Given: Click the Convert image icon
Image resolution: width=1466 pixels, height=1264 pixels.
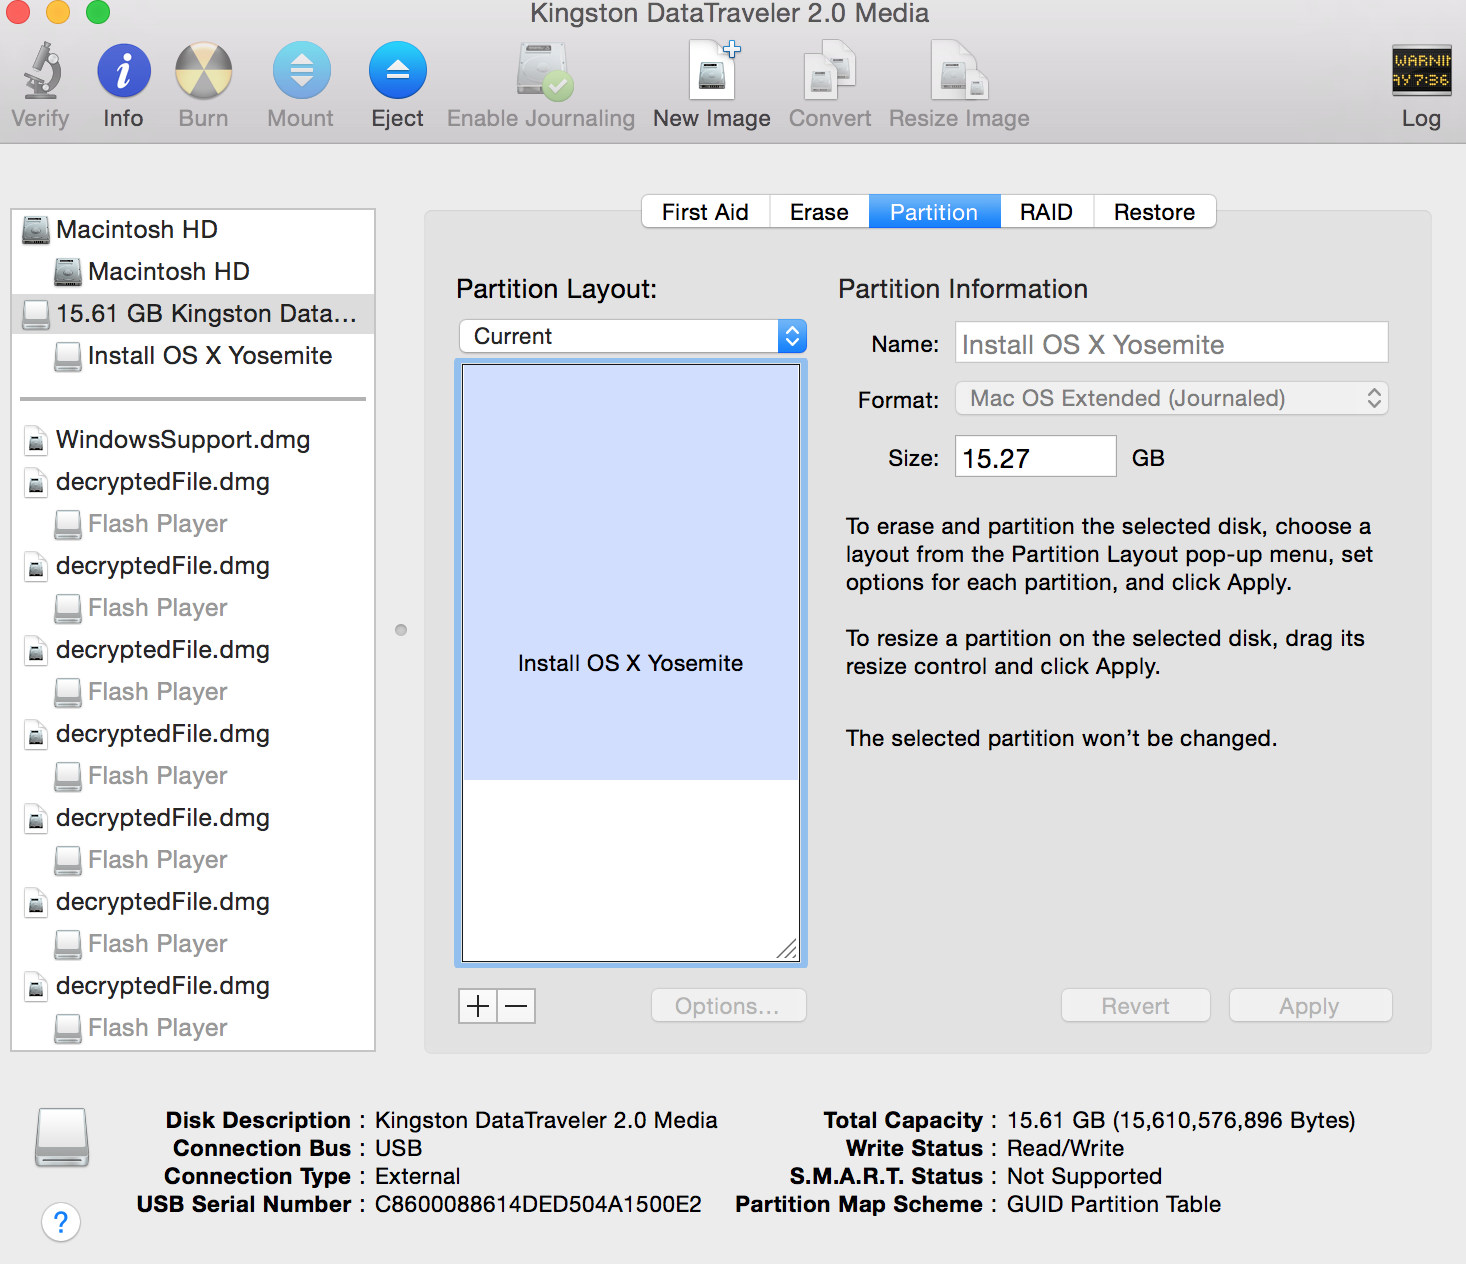Looking at the screenshot, I should click(830, 71).
